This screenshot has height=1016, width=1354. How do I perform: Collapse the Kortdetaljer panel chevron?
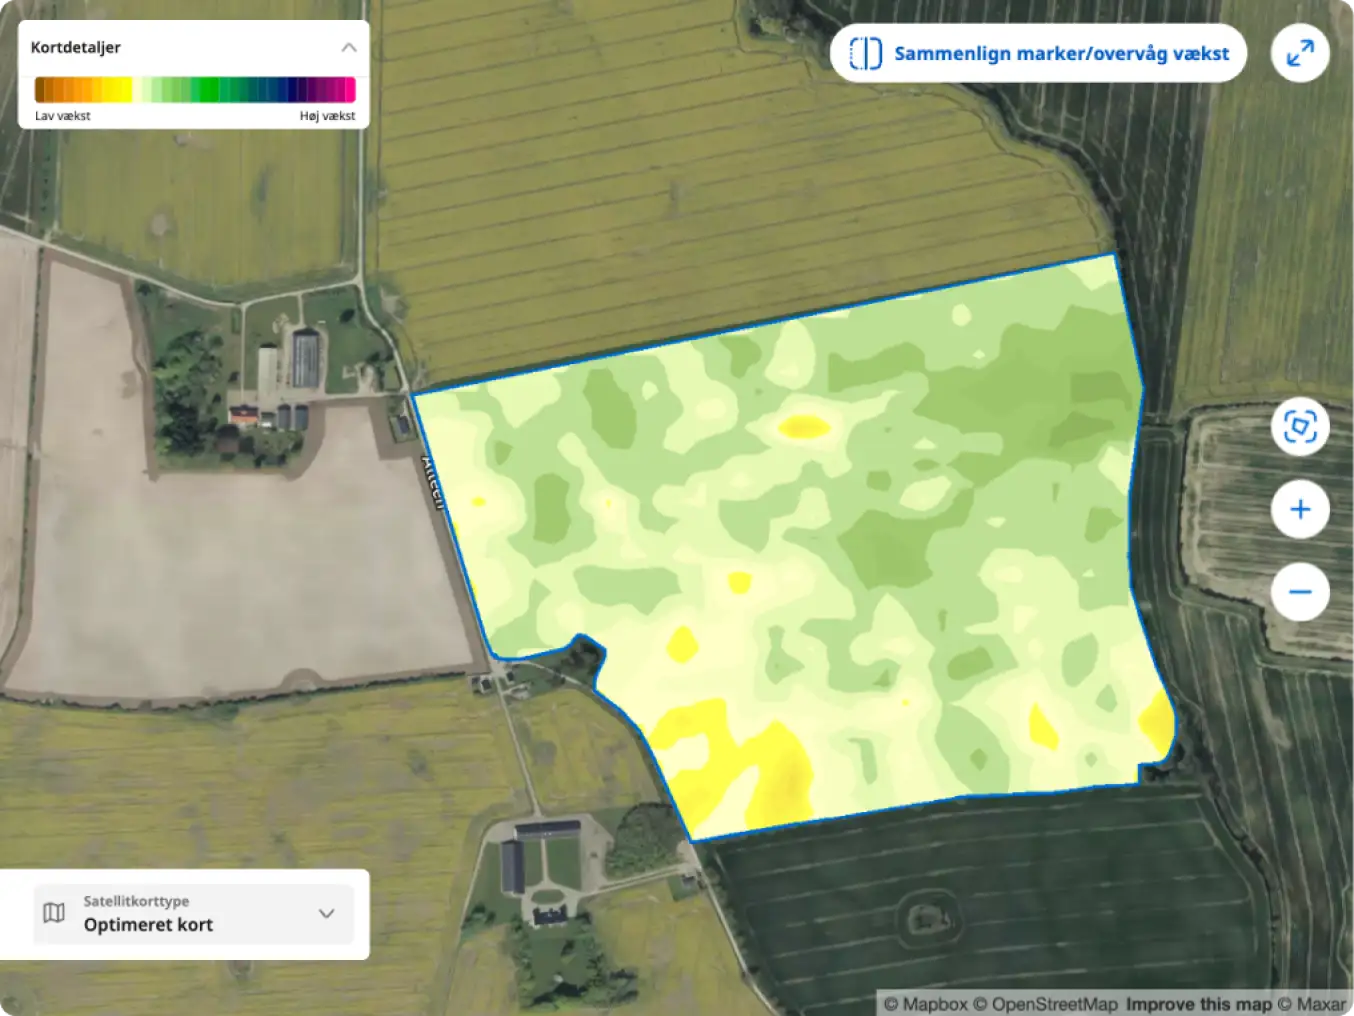point(349,47)
